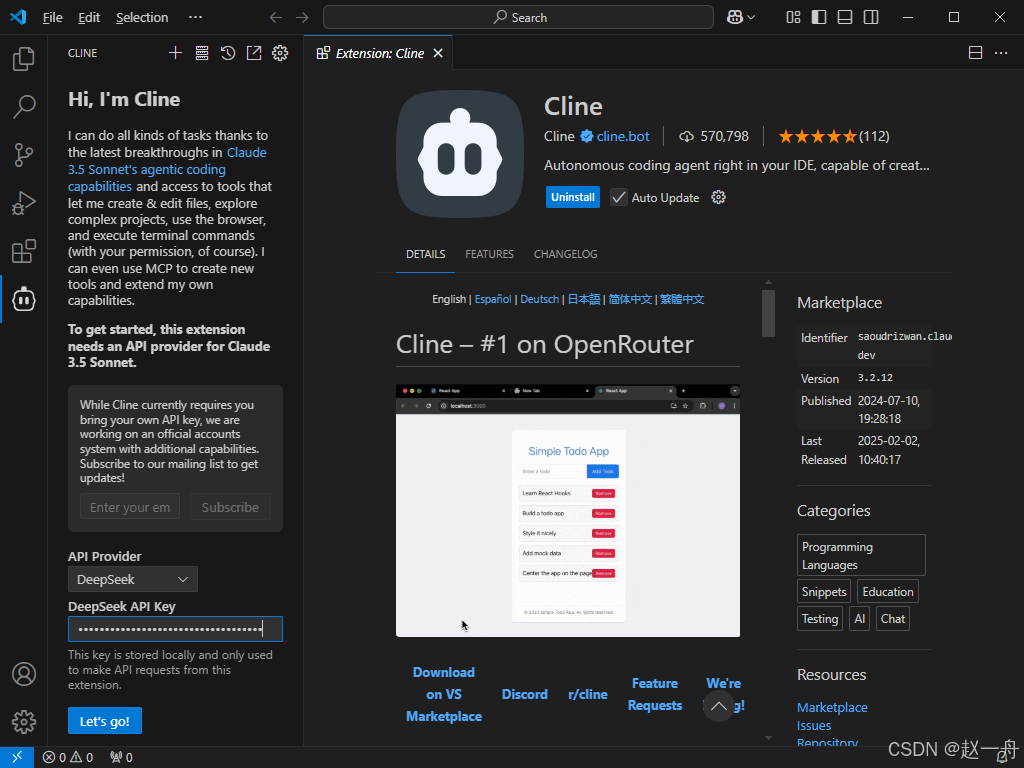This screenshot has height=768, width=1024.
Task: Expand the API Provider DeepSeek dropdown
Action: click(x=133, y=579)
